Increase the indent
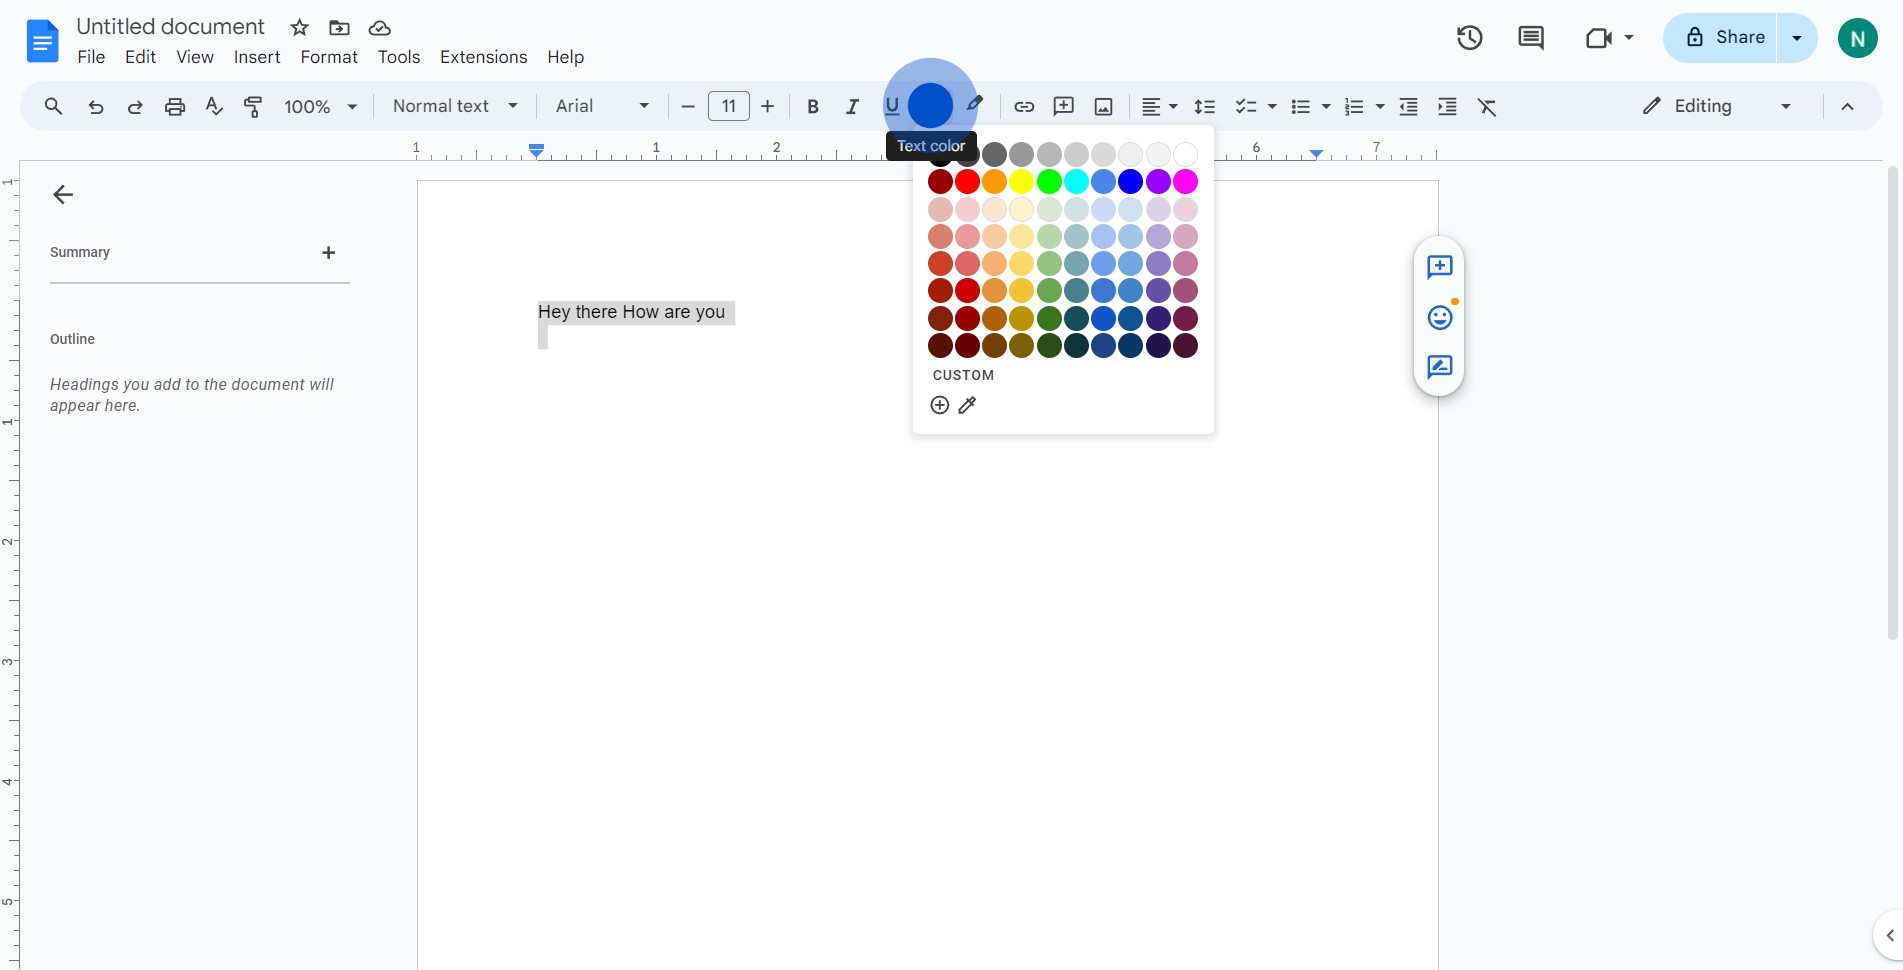Viewport: 1903px width, 970px height. pos(1447,106)
